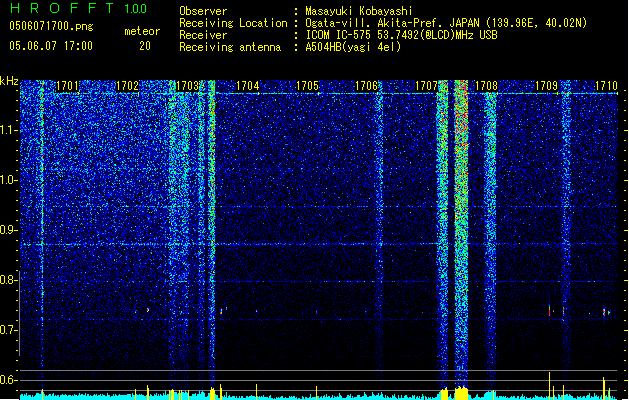The width and height of the screenshot is (629, 400).
Task: Click the meteor count 20
Action: tap(145, 46)
